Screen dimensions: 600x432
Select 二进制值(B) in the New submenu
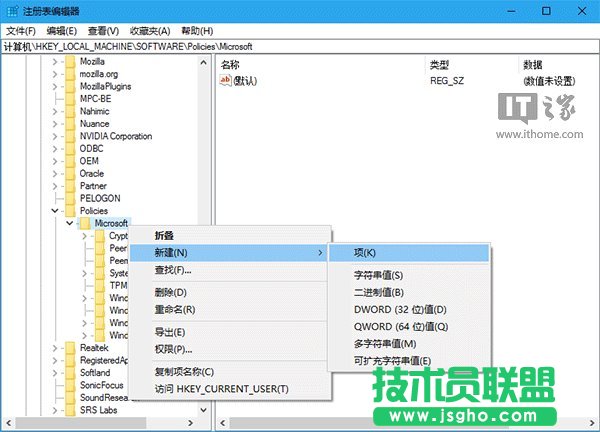[409, 293]
